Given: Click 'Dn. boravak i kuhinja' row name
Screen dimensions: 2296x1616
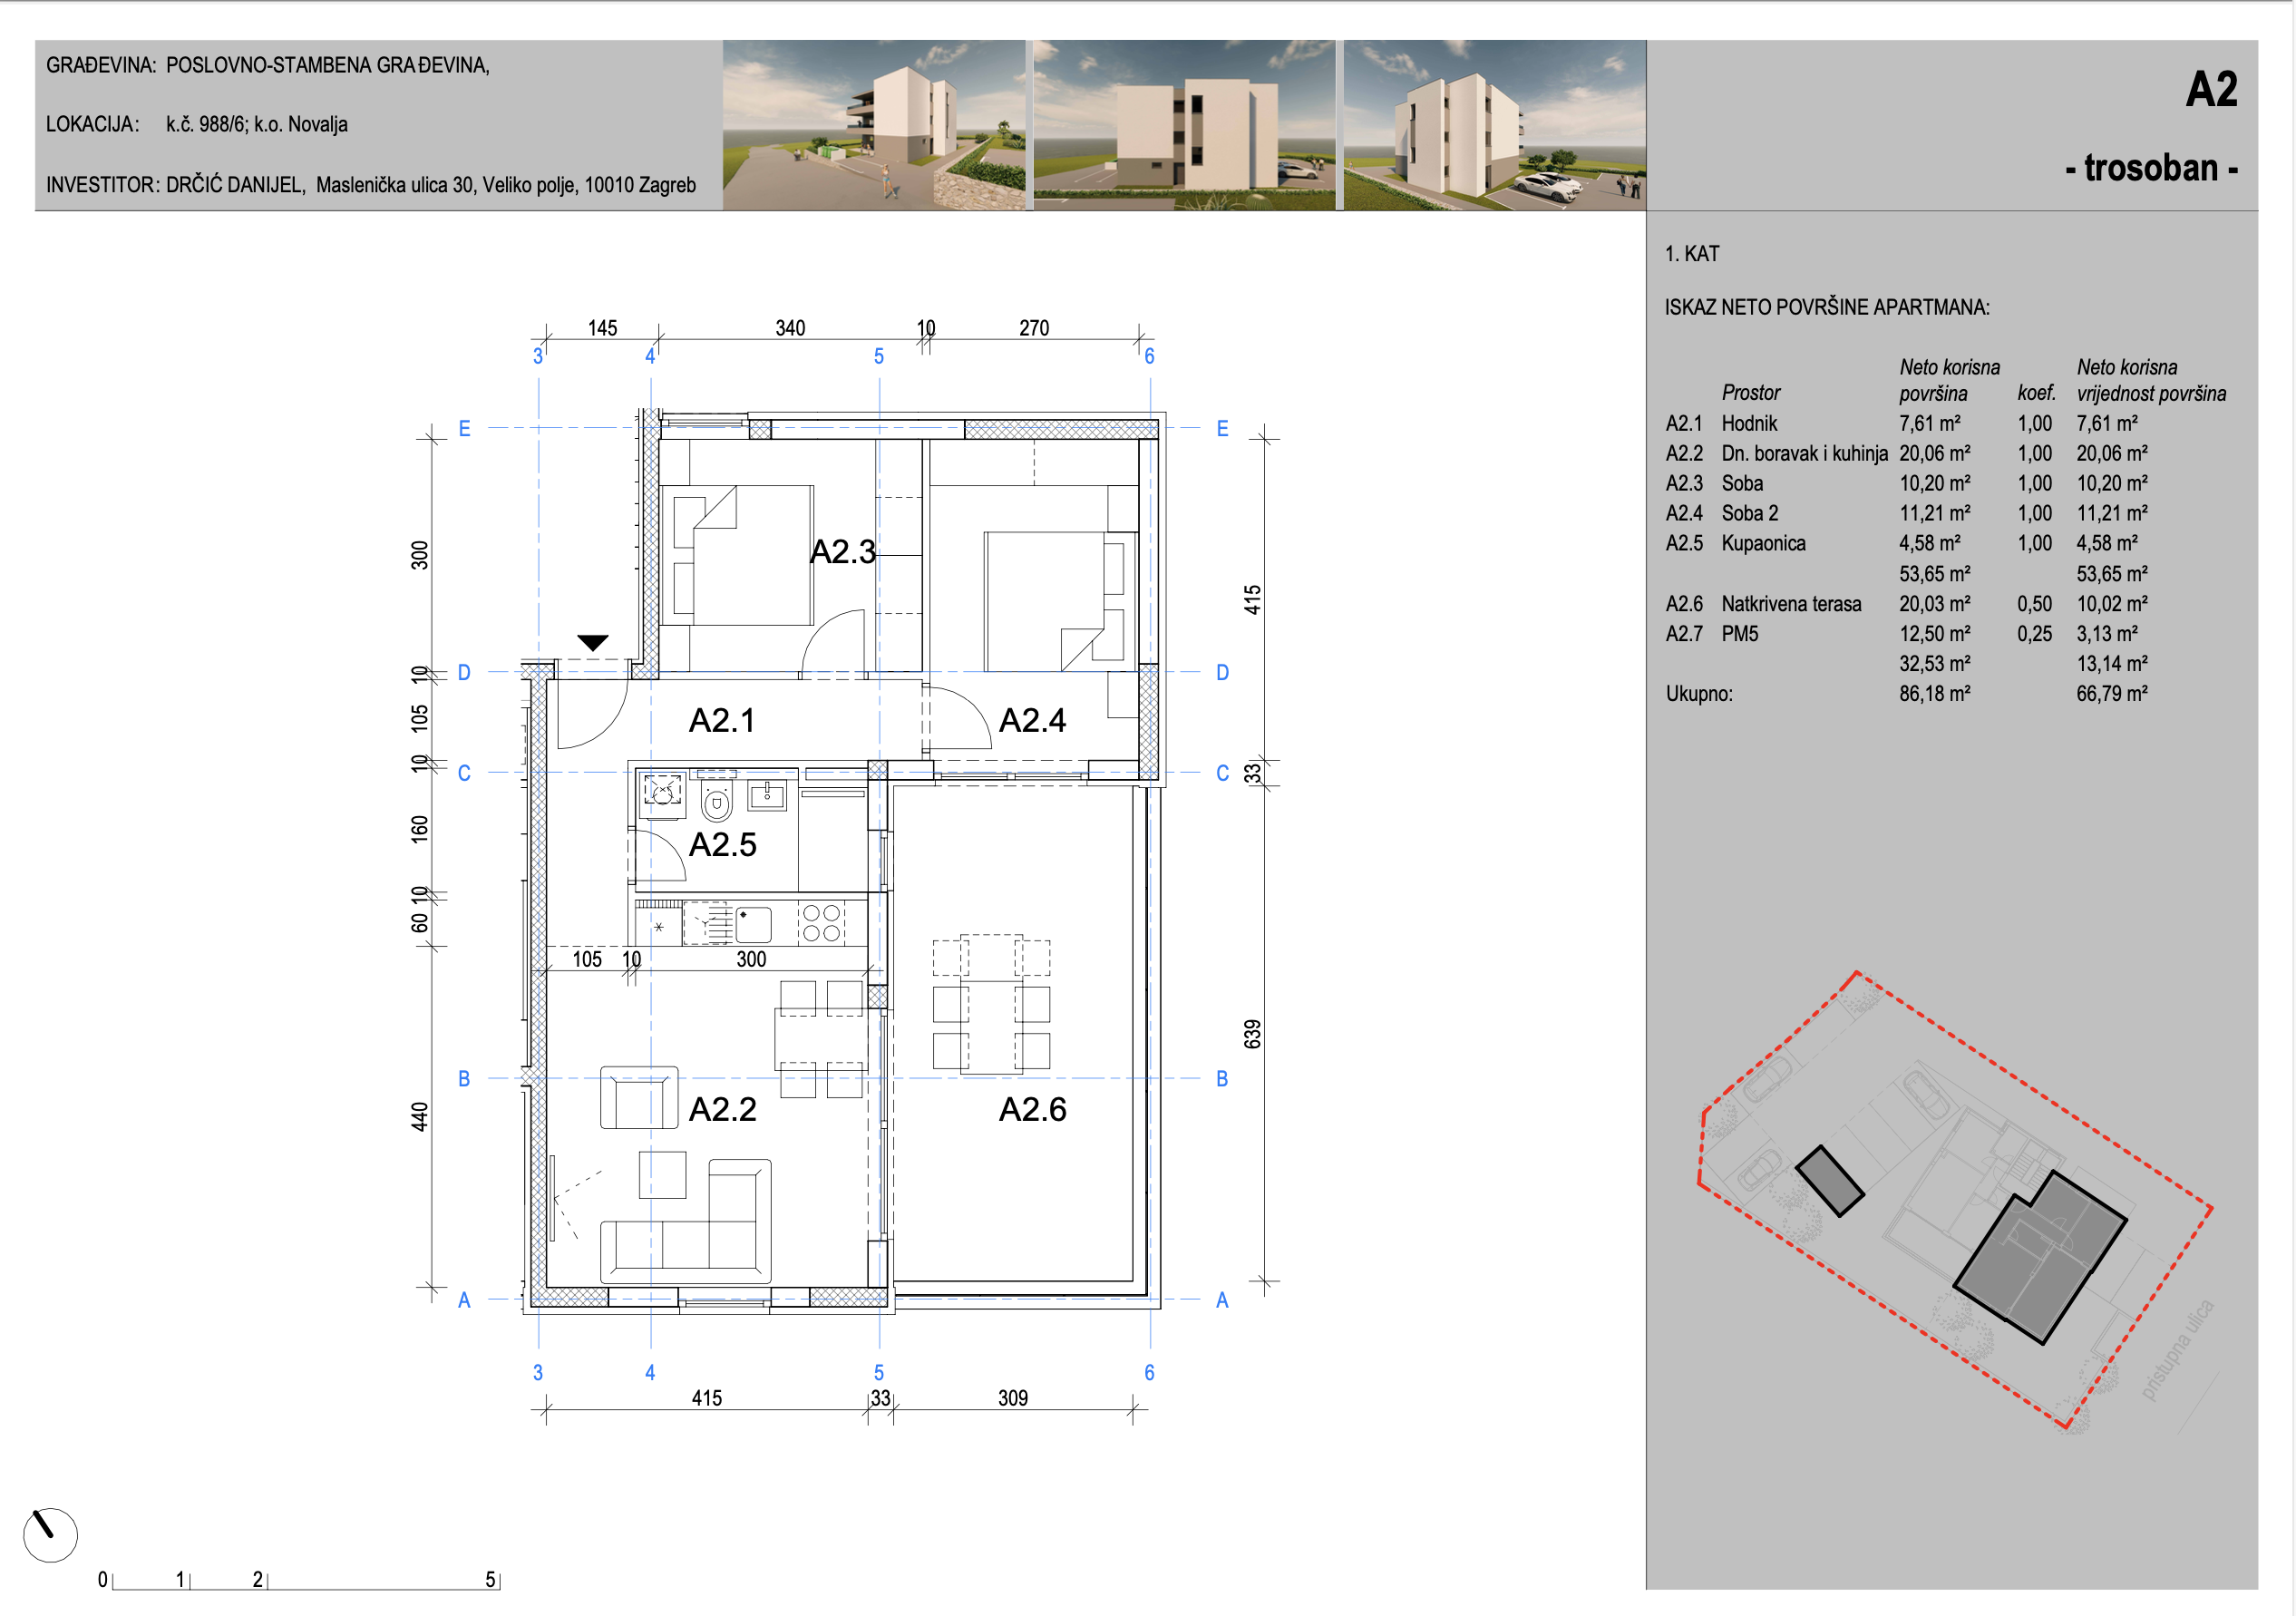Looking at the screenshot, I should point(1804,453).
